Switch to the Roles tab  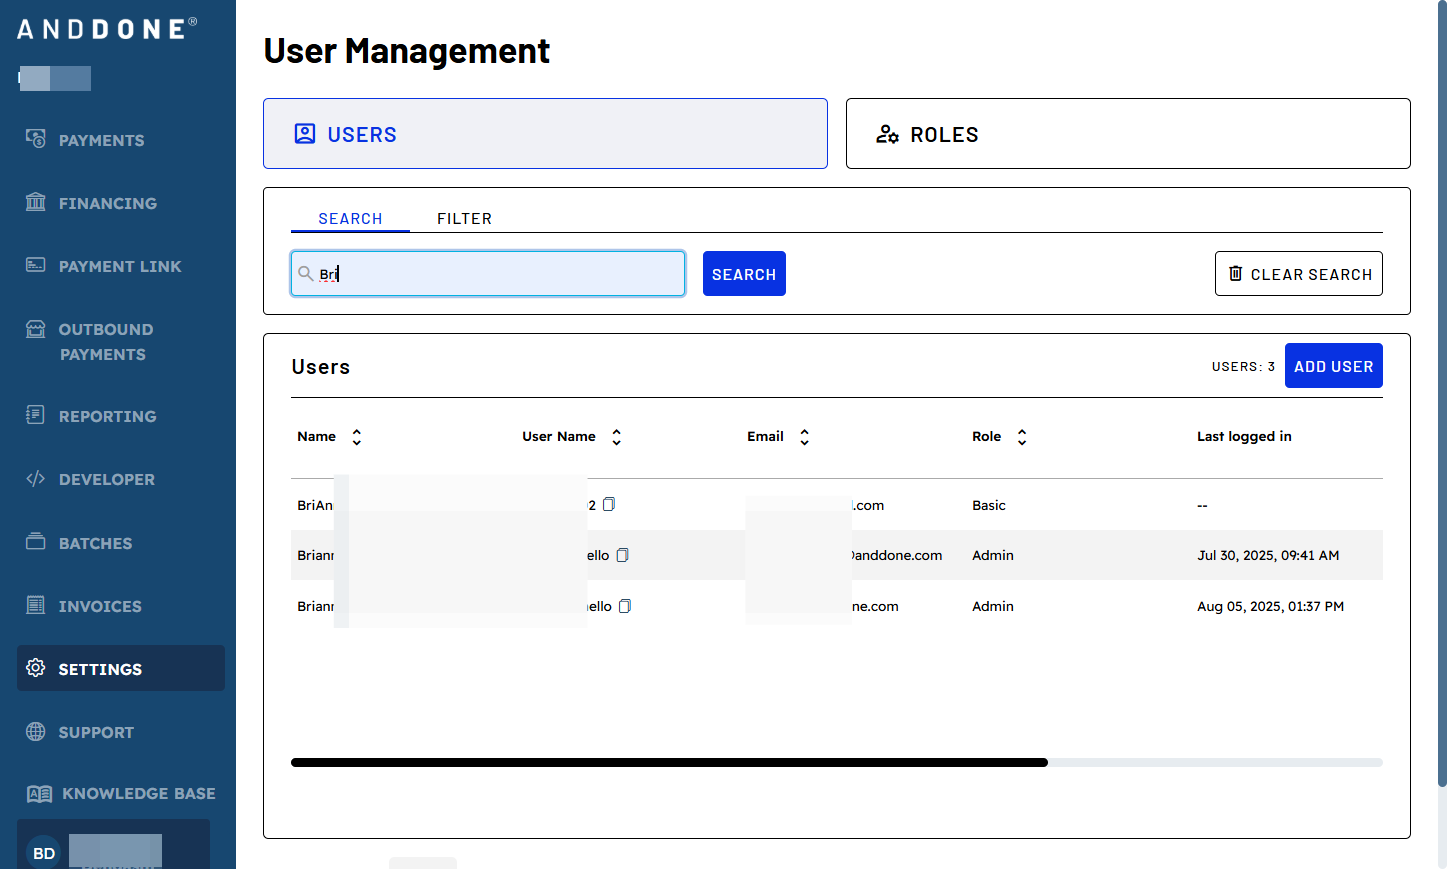pos(1128,133)
